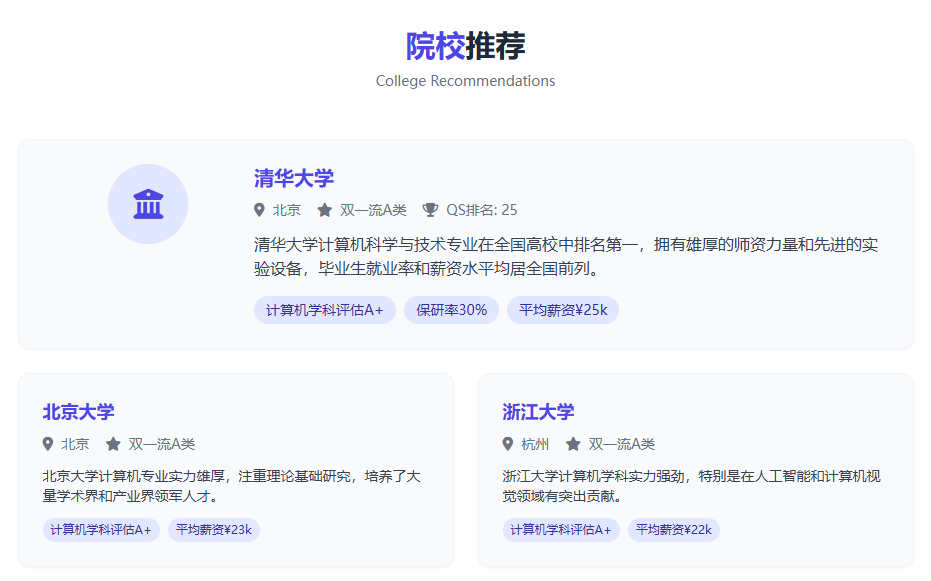Screen dimensions: 931x581
Task: Open the 北京大学 university title link
Action: [x=78, y=411]
